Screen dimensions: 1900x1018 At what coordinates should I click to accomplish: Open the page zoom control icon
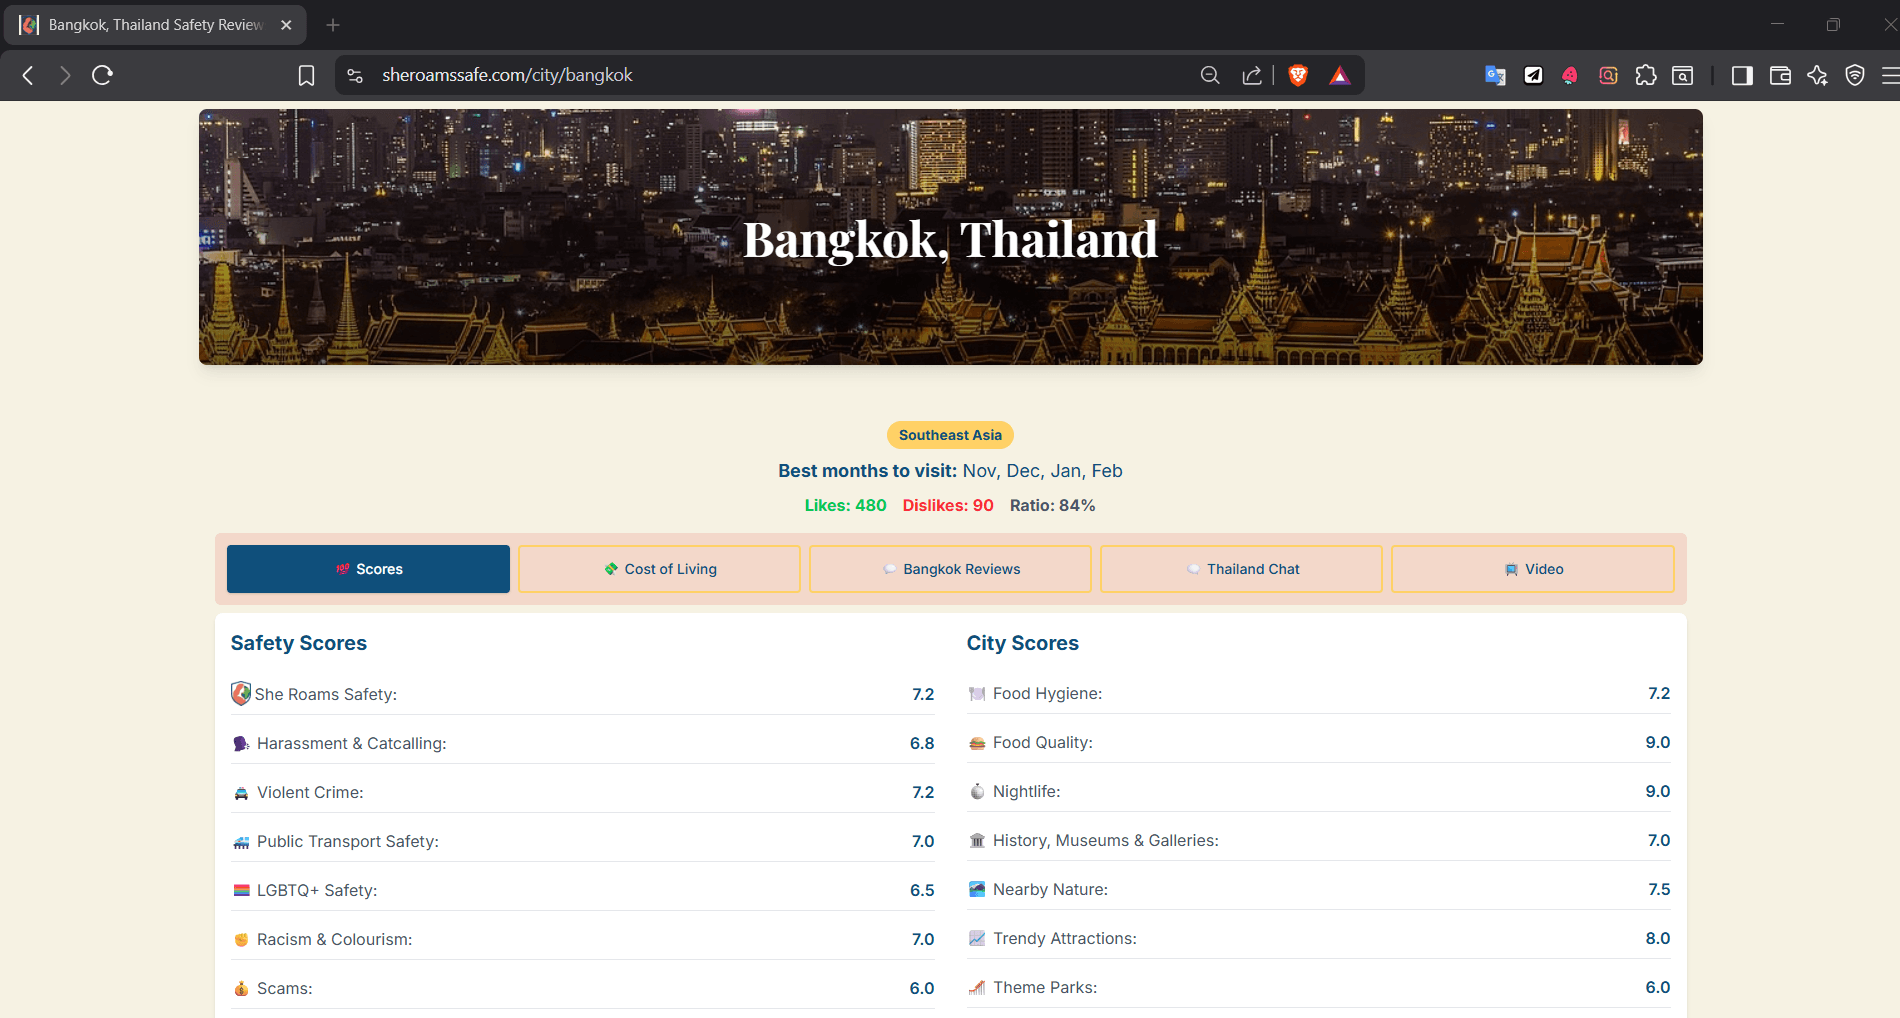pos(1210,75)
